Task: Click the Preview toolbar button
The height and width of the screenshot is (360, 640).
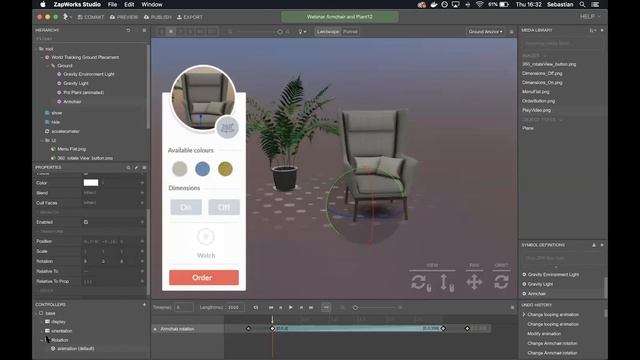Action: [124, 17]
